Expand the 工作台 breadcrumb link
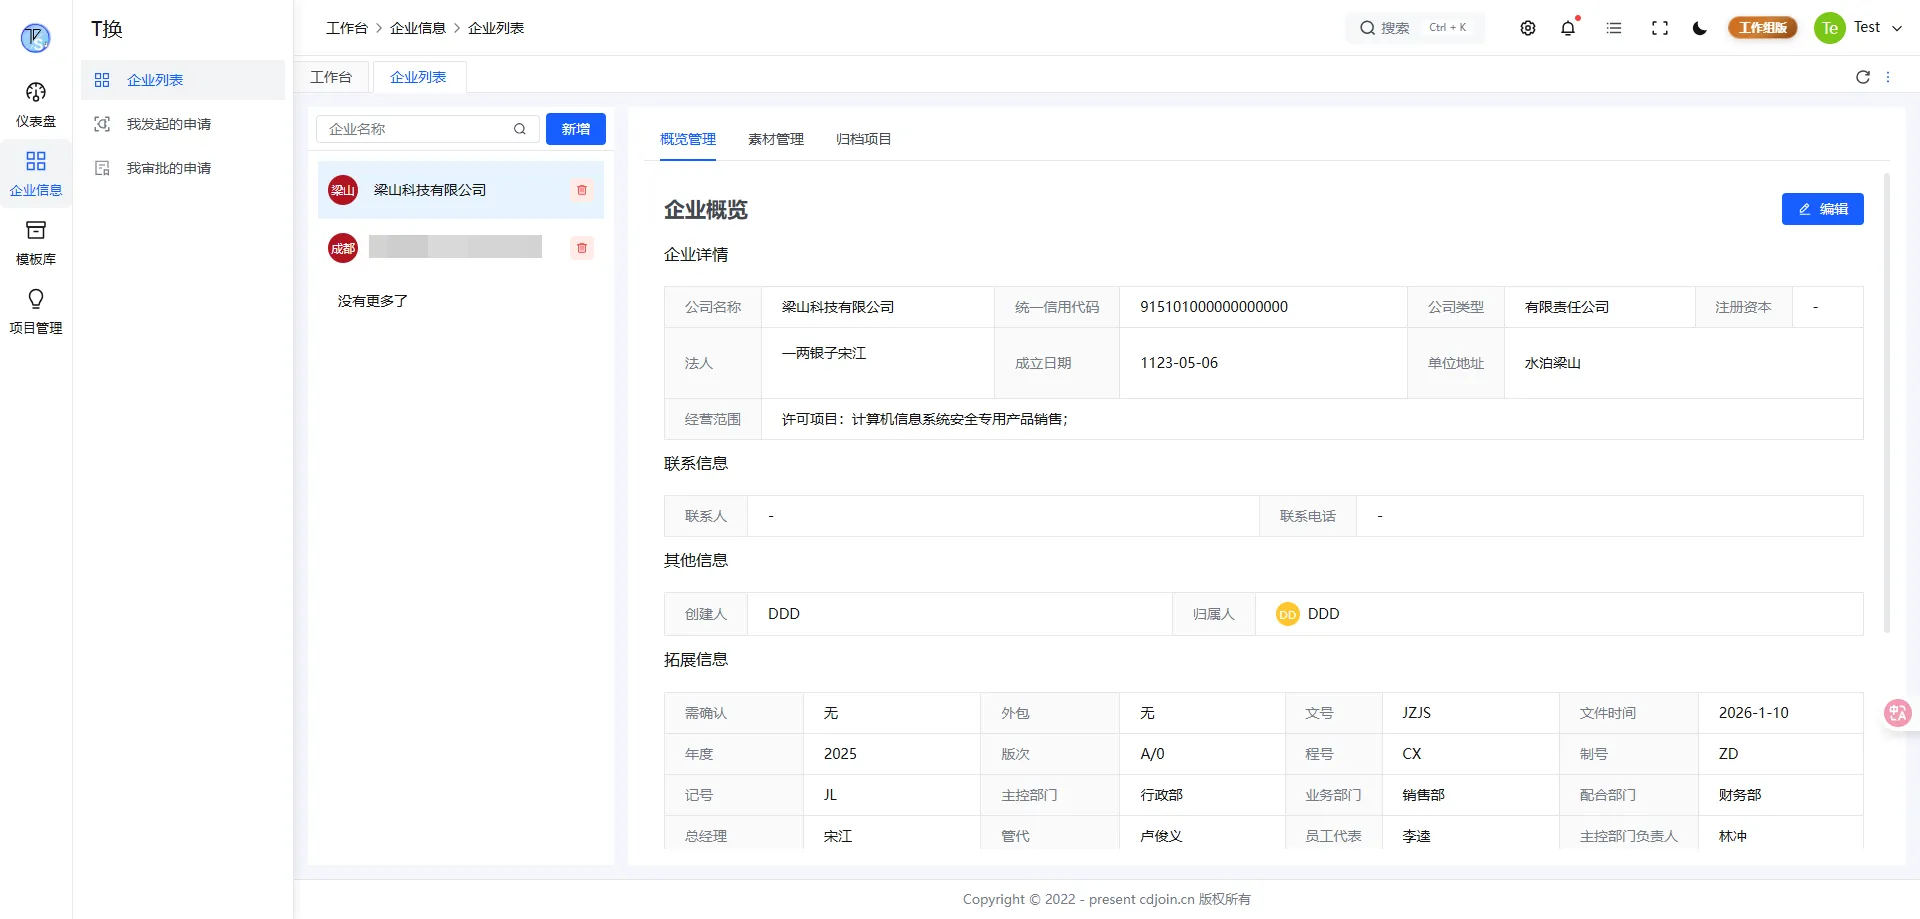 point(347,28)
